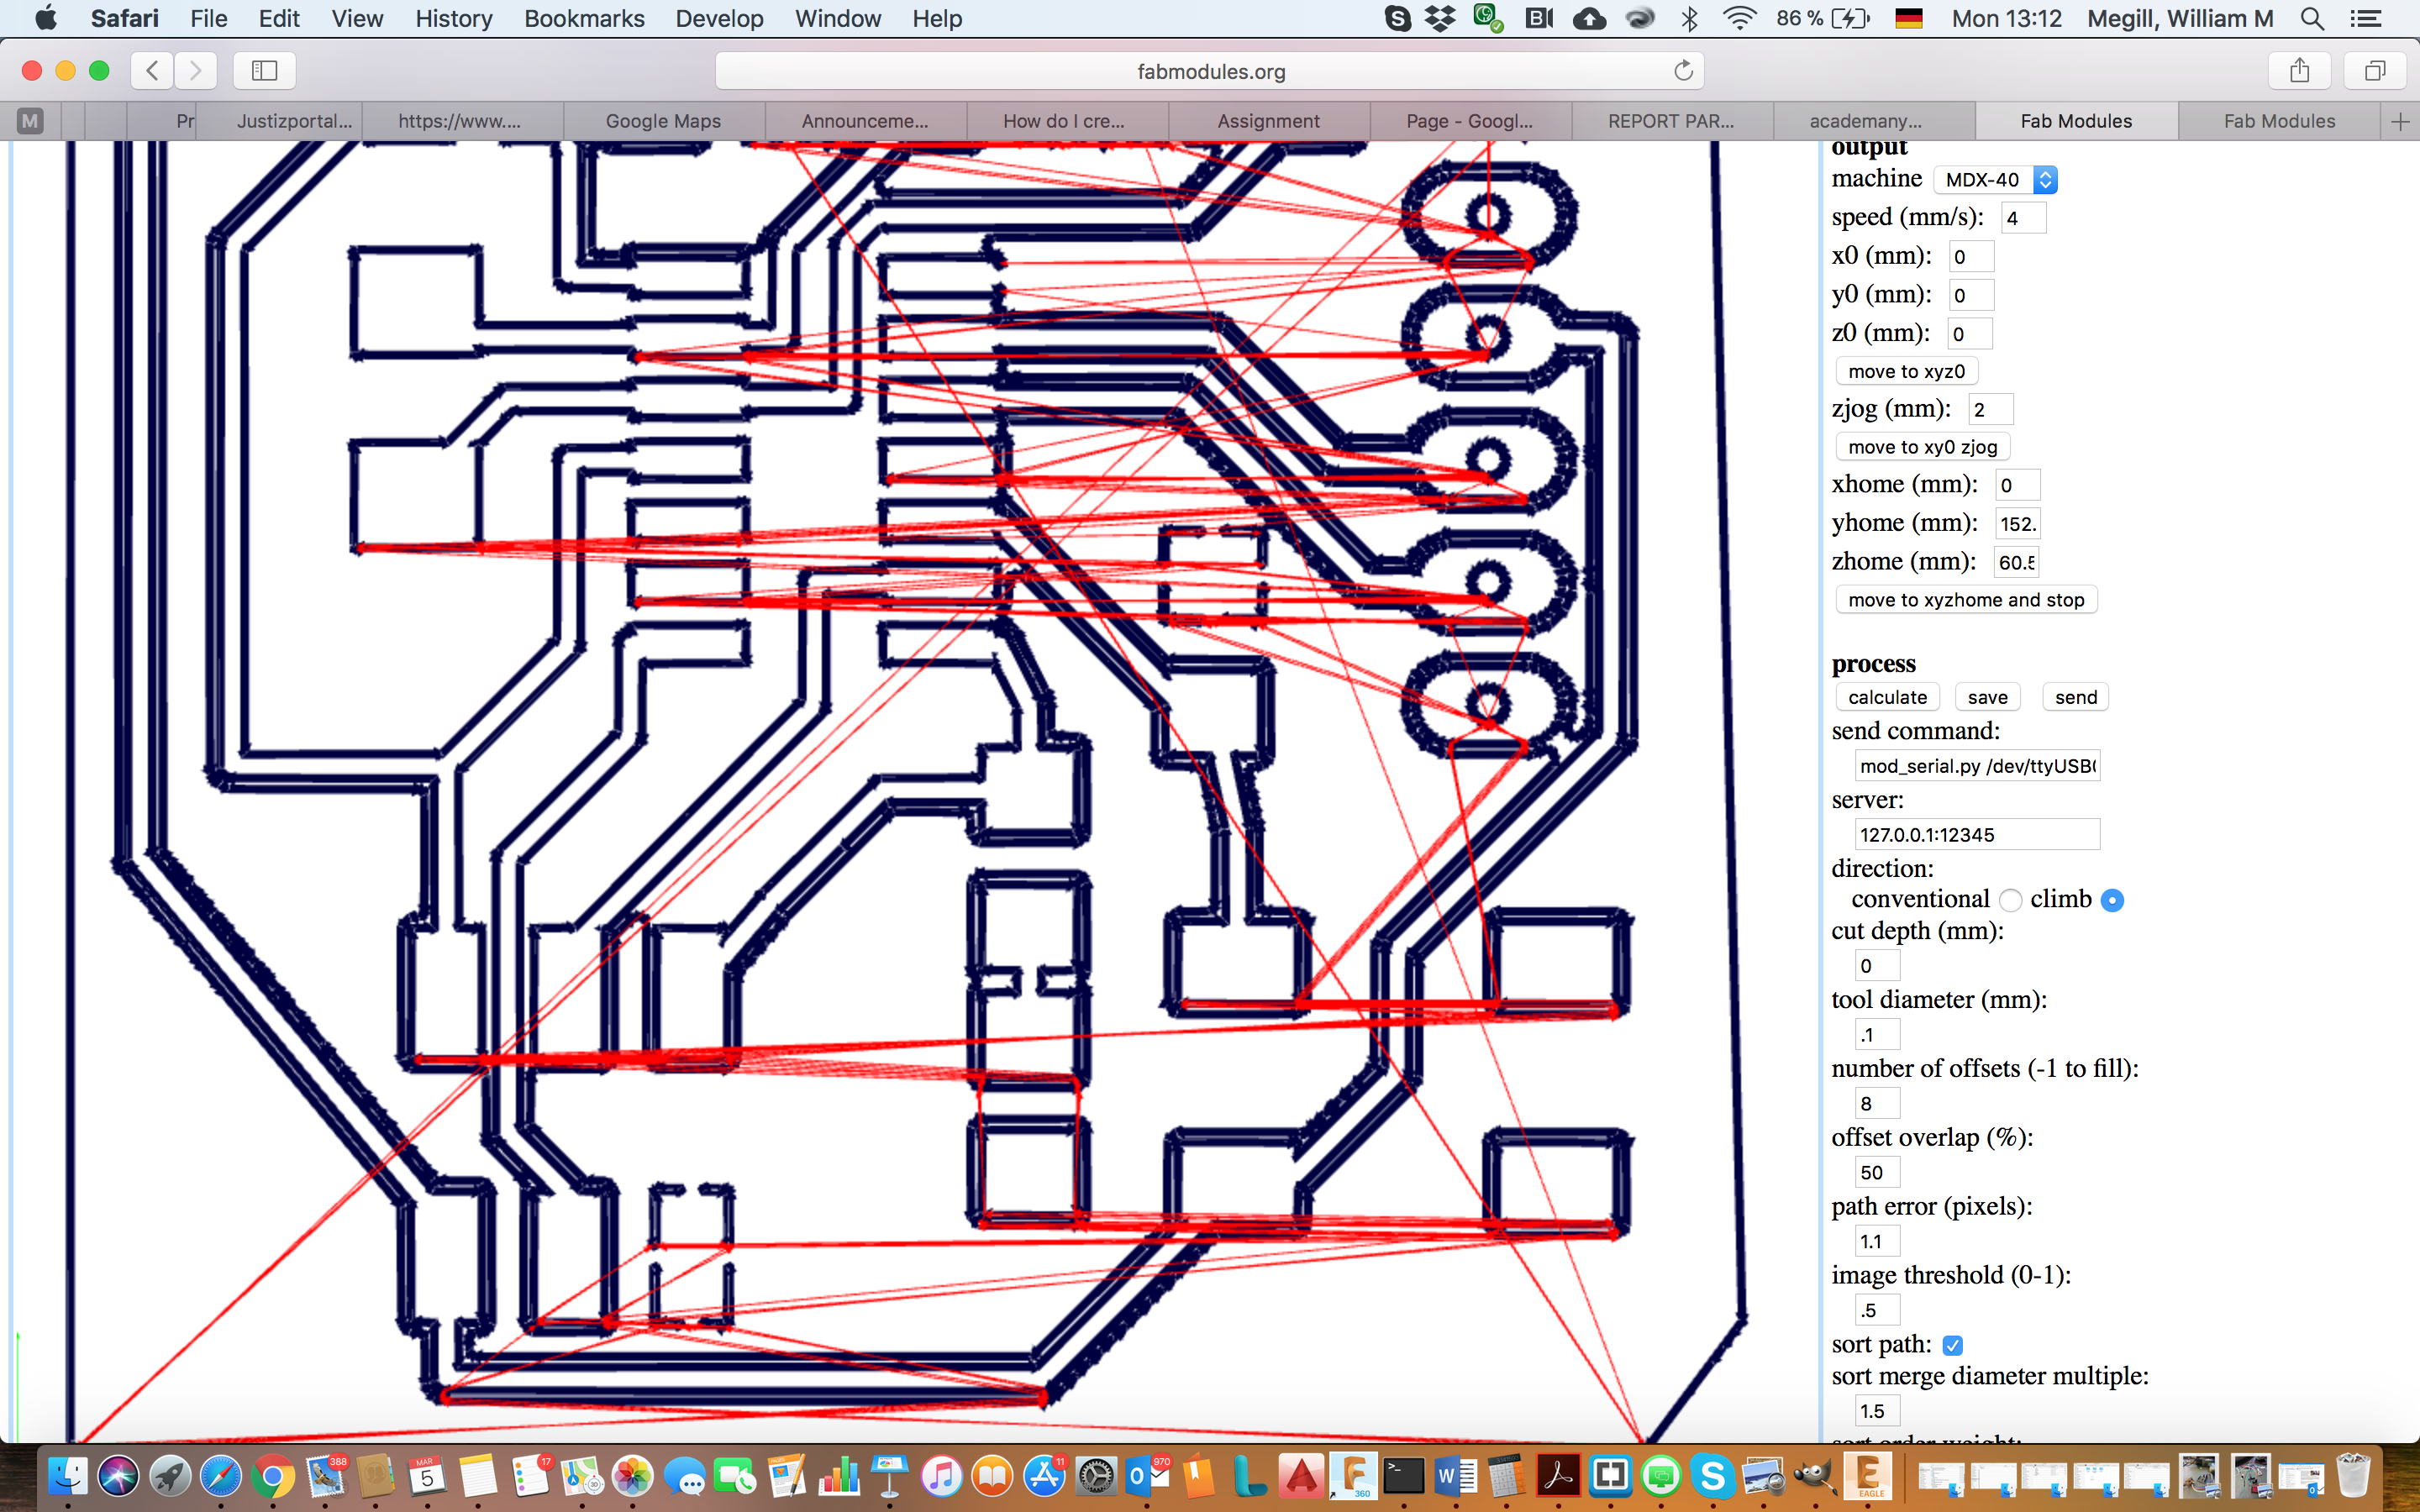The width and height of the screenshot is (2420, 1512).
Task: Click the Safari sidebar toggle icon
Action: coord(264,70)
